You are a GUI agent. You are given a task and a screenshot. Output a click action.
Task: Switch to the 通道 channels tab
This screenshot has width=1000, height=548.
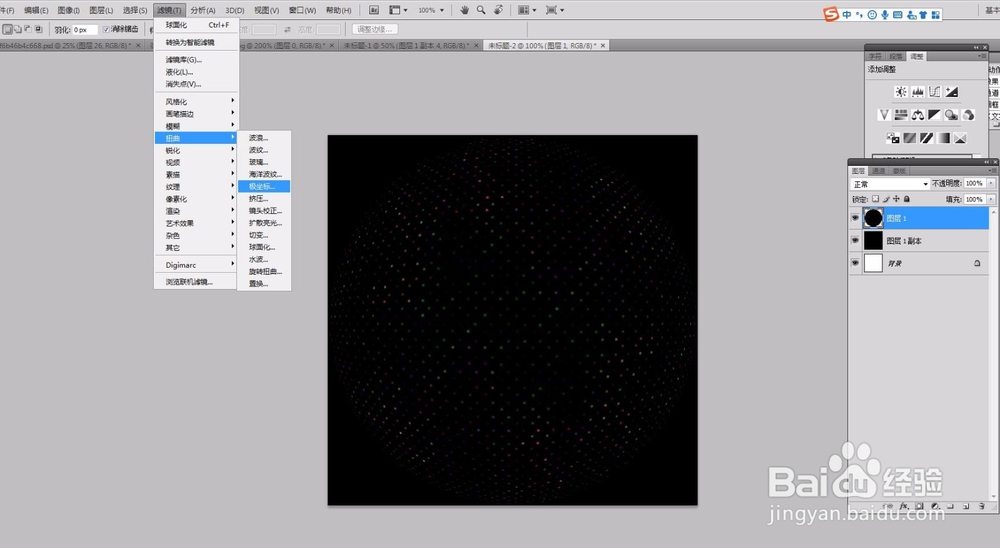point(879,171)
